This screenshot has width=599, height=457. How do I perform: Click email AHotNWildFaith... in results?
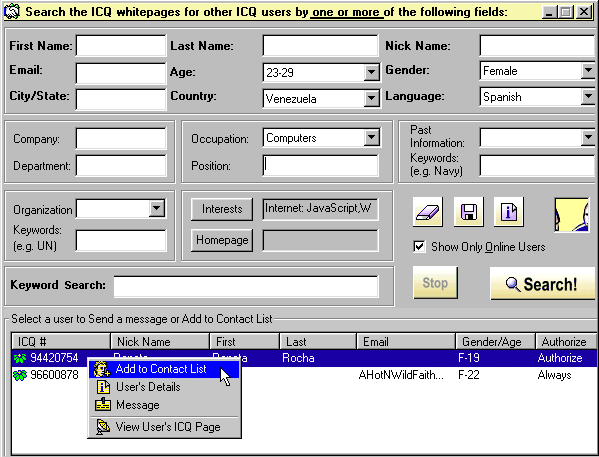click(x=401, y=375)
